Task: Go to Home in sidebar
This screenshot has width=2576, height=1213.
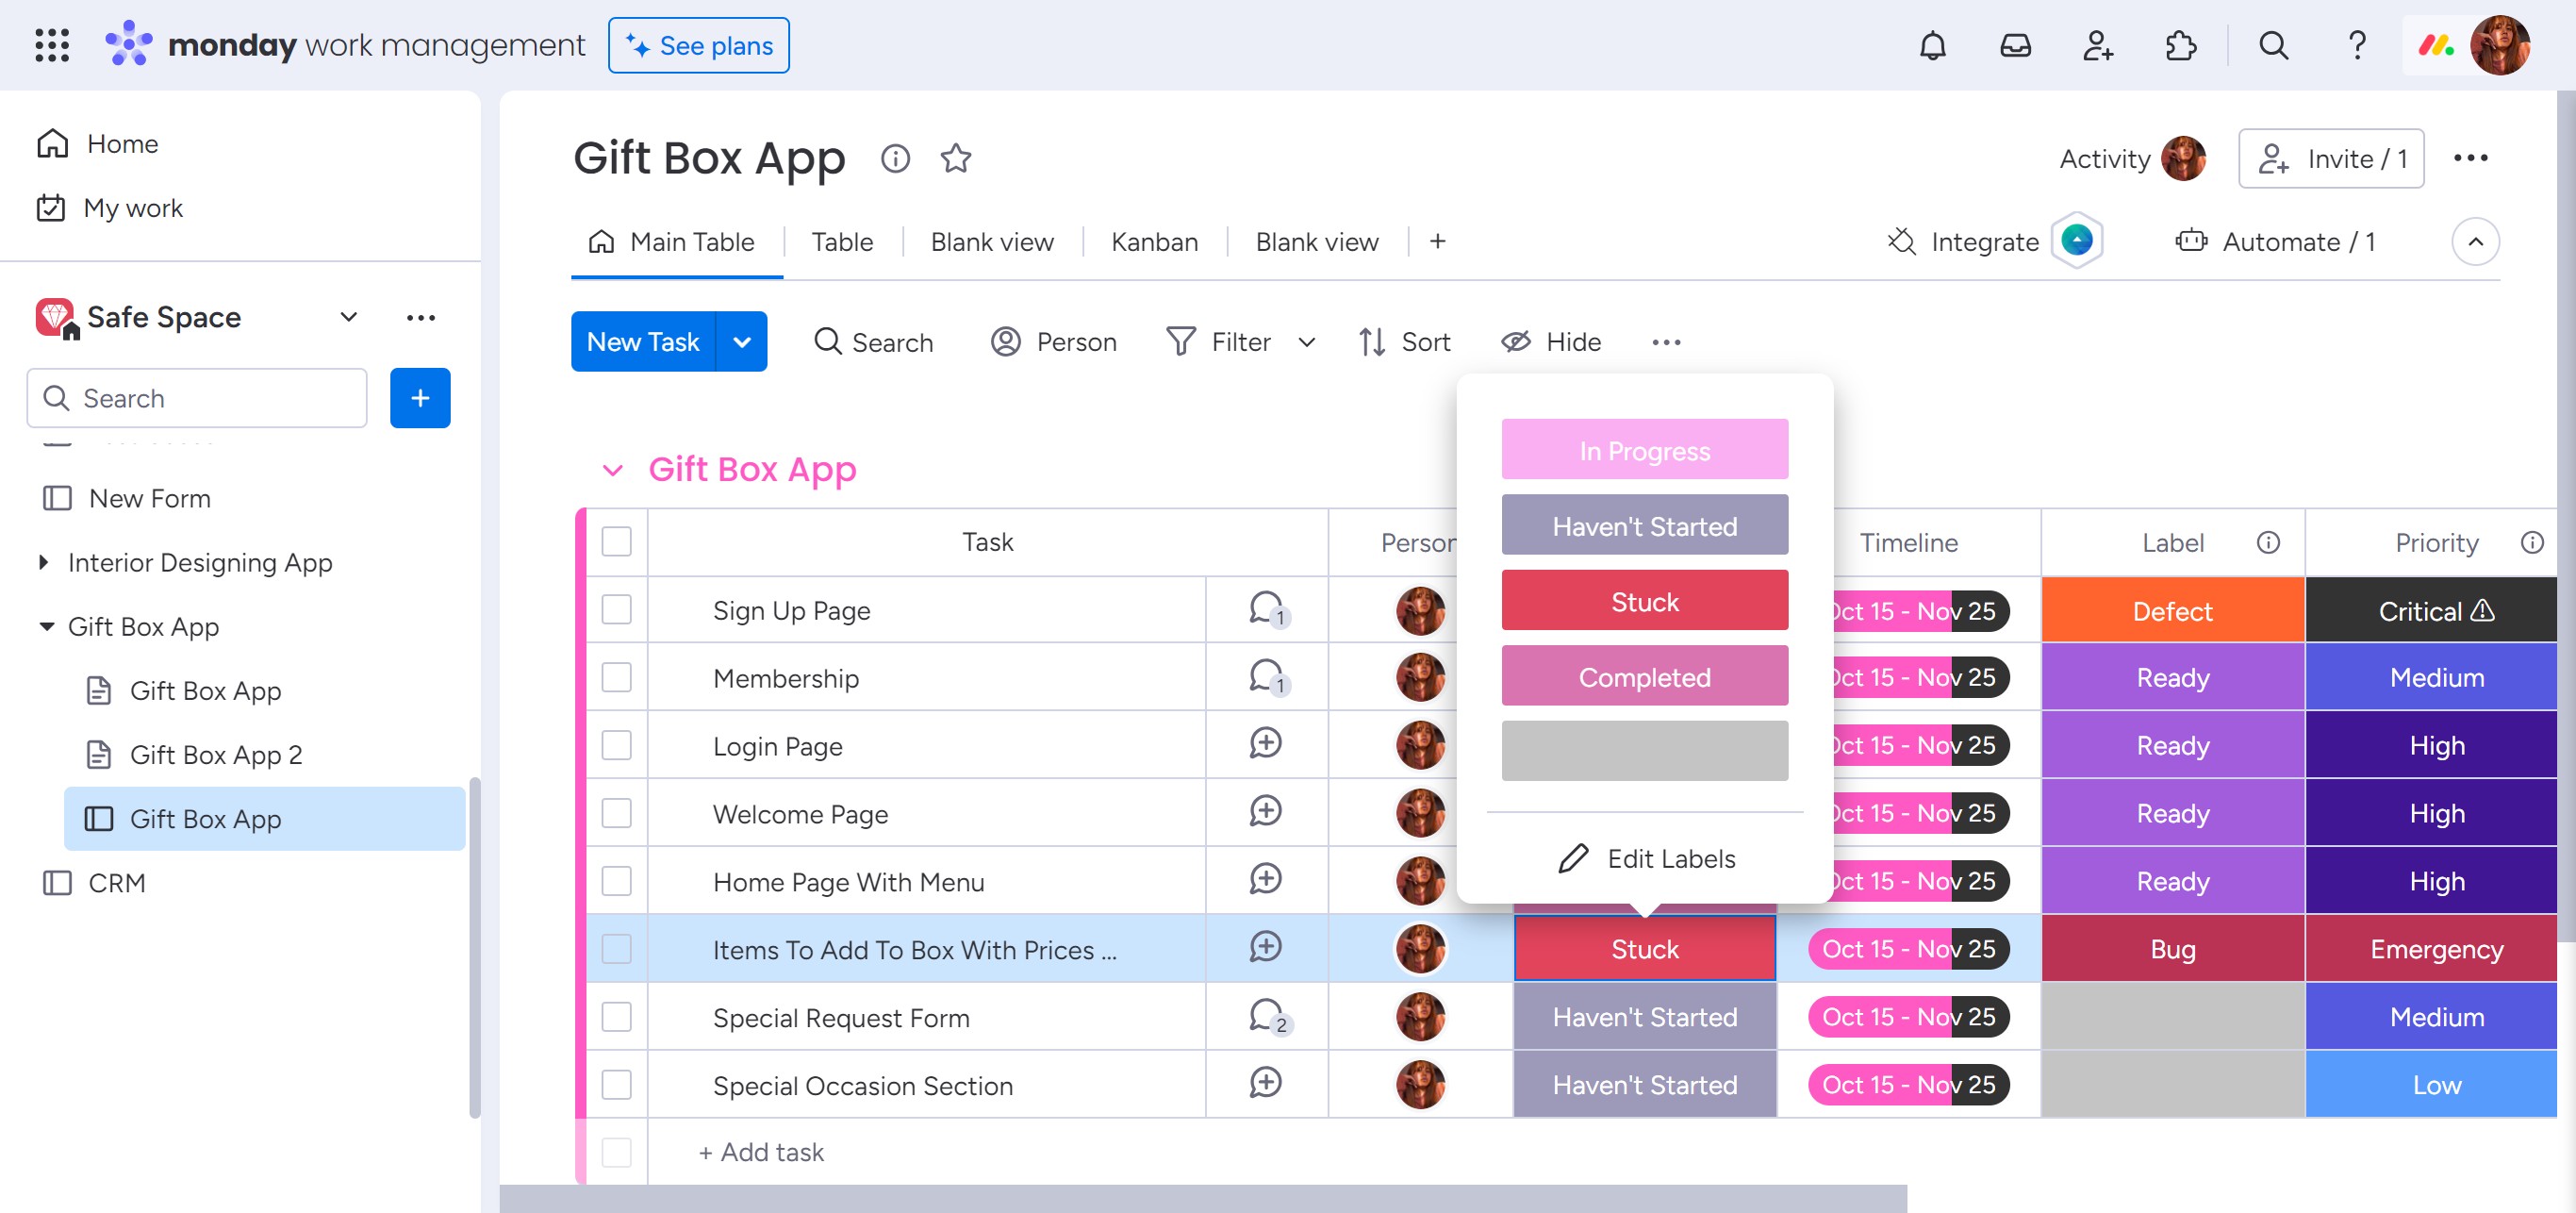Action: tap(98, 144)
